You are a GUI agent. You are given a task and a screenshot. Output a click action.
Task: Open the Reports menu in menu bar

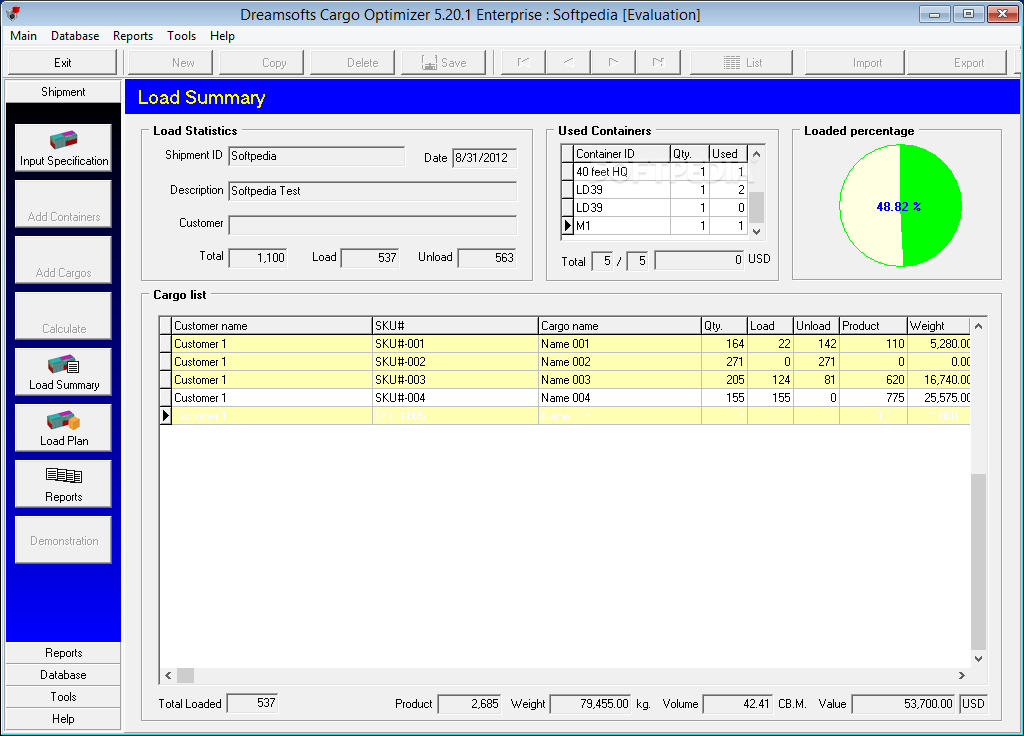click(133, 36)
